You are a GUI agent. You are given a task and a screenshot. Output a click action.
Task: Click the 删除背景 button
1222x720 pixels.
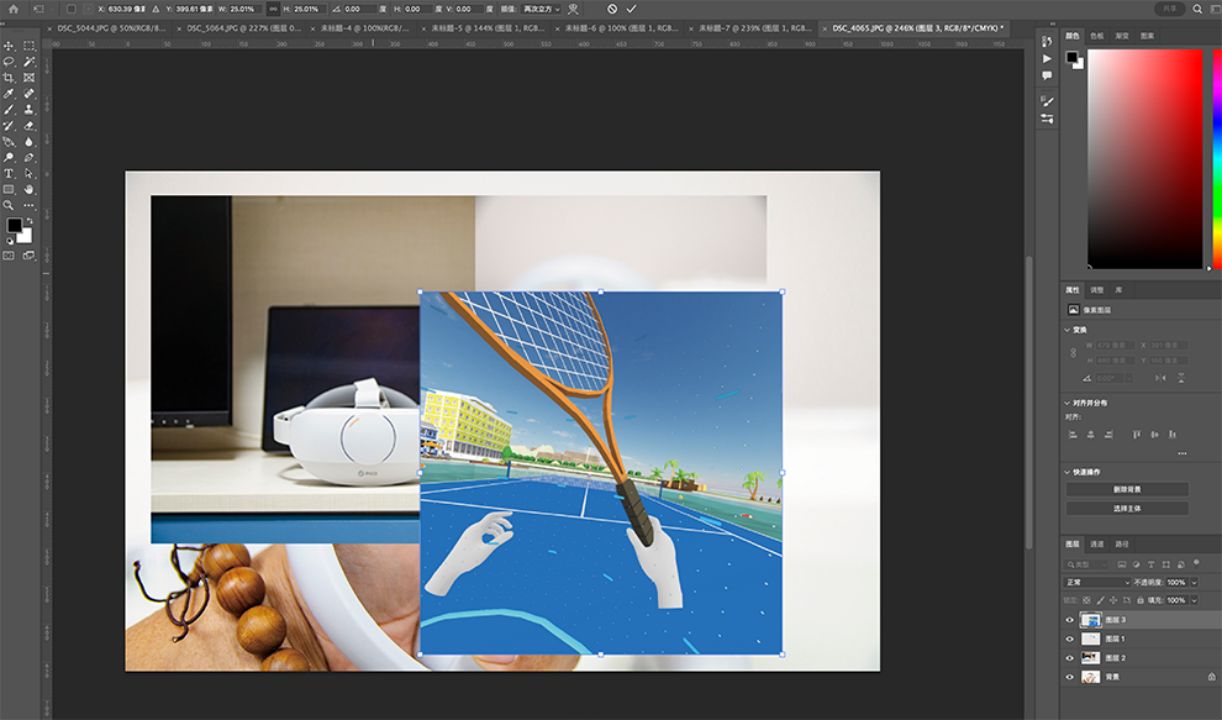(x=1127, y=490)
